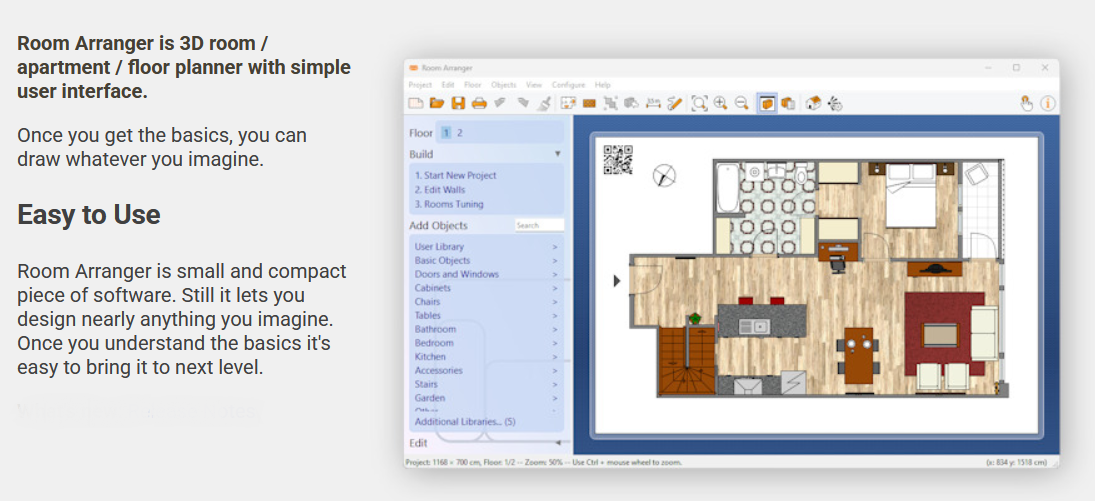Viewport: 1095px width, 501px height.
Task: Open the Objects menu
Action: (x=504, y=85)
